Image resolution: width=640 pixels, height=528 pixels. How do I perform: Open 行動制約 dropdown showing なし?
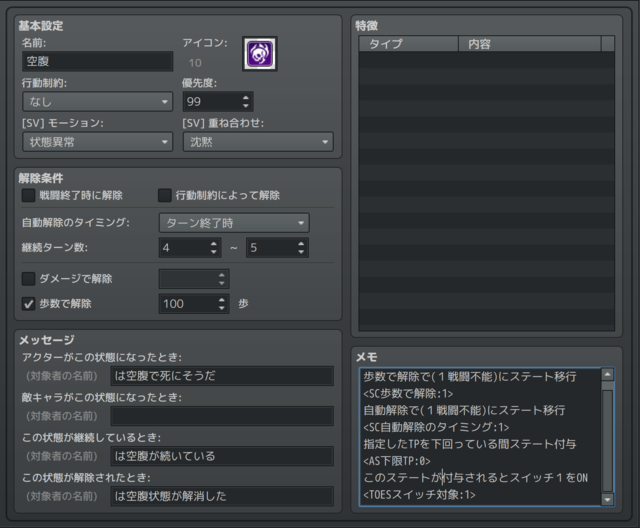[x=98, y=102]
